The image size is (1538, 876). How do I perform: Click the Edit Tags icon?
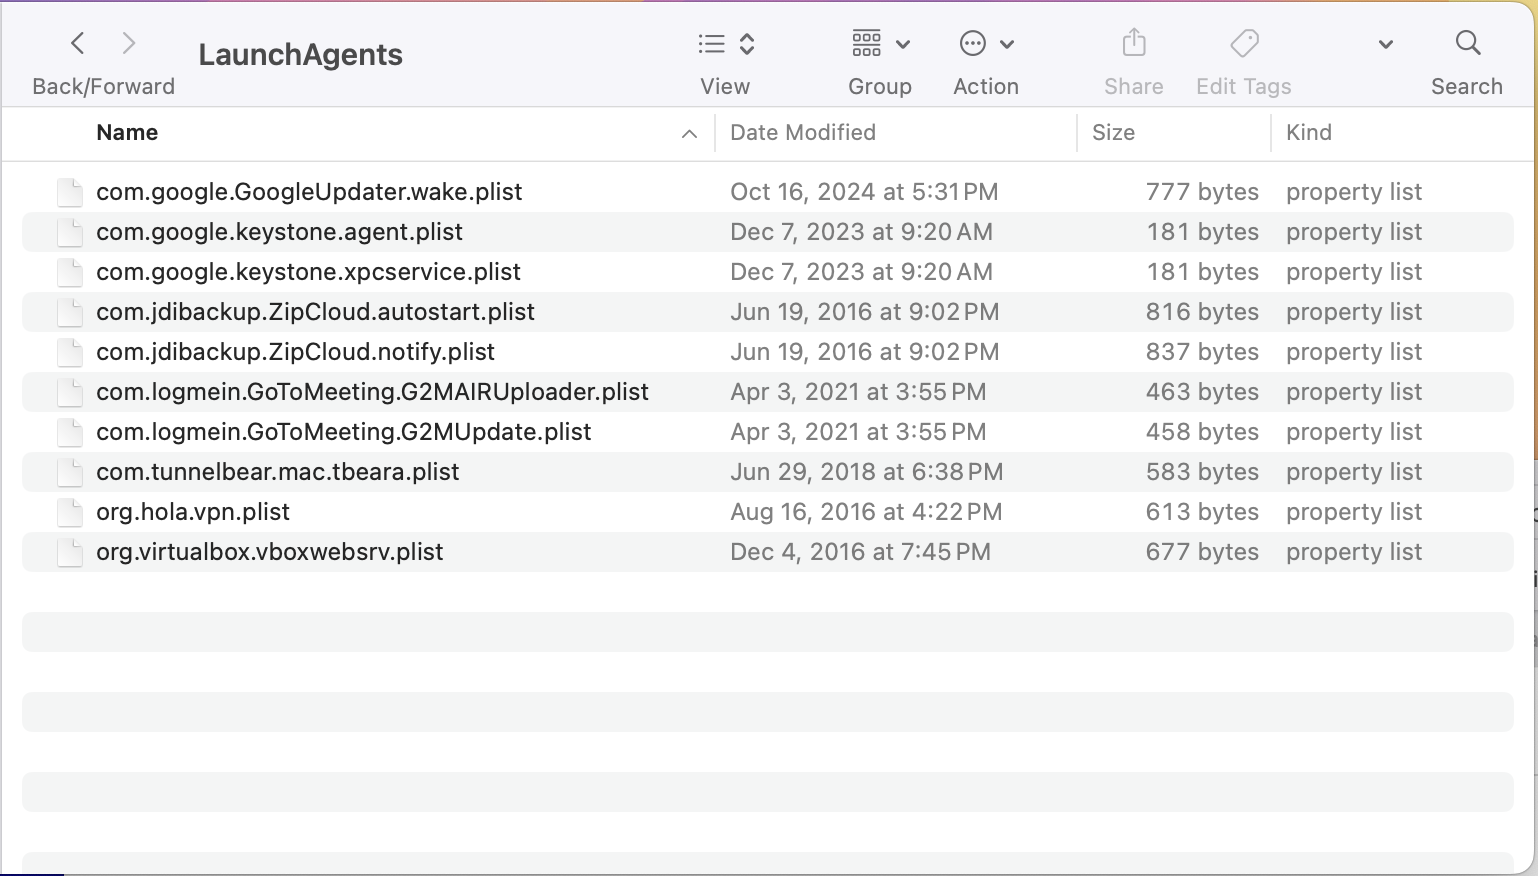(1244, 44)
